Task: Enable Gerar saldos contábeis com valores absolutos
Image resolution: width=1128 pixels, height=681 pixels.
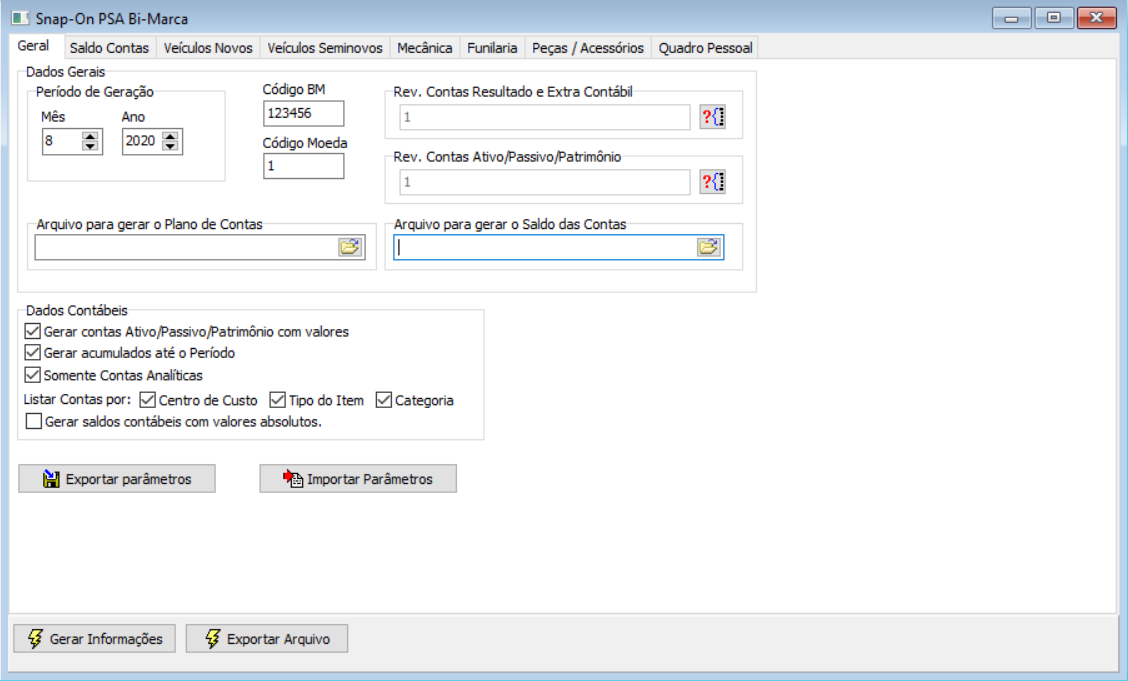Action: (x=34, y=421)
